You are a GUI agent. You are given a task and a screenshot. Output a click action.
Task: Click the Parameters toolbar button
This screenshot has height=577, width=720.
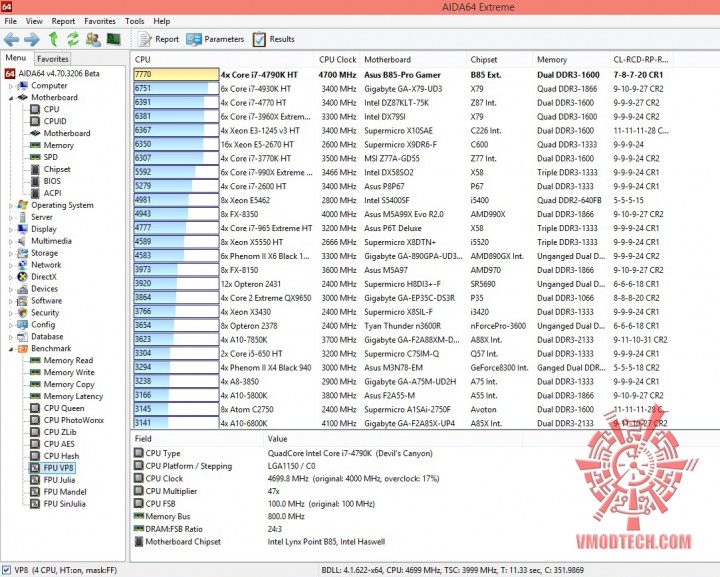215,39
